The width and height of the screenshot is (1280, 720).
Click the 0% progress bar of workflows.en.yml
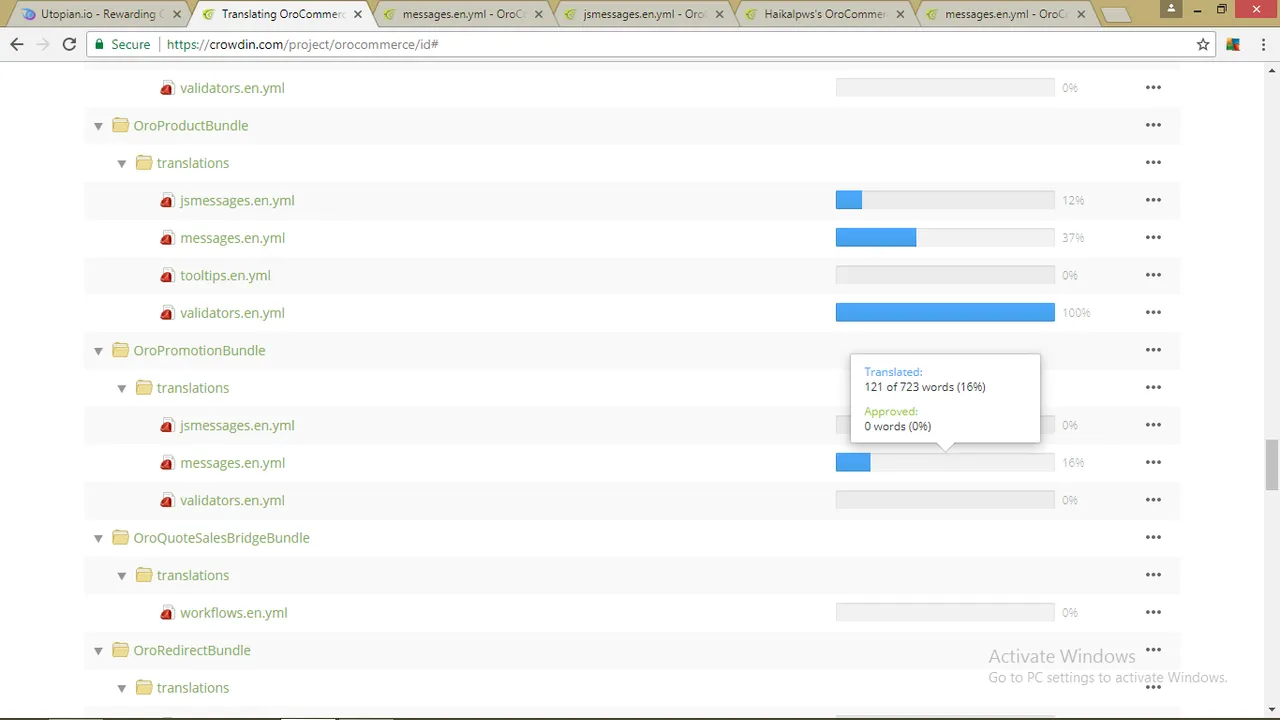point(945,613)
